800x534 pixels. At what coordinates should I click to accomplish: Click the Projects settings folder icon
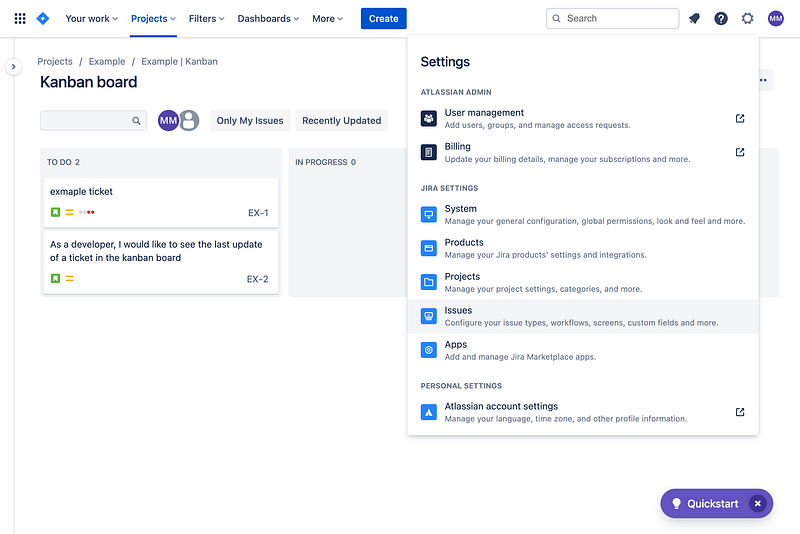click(x=429, y=282)
